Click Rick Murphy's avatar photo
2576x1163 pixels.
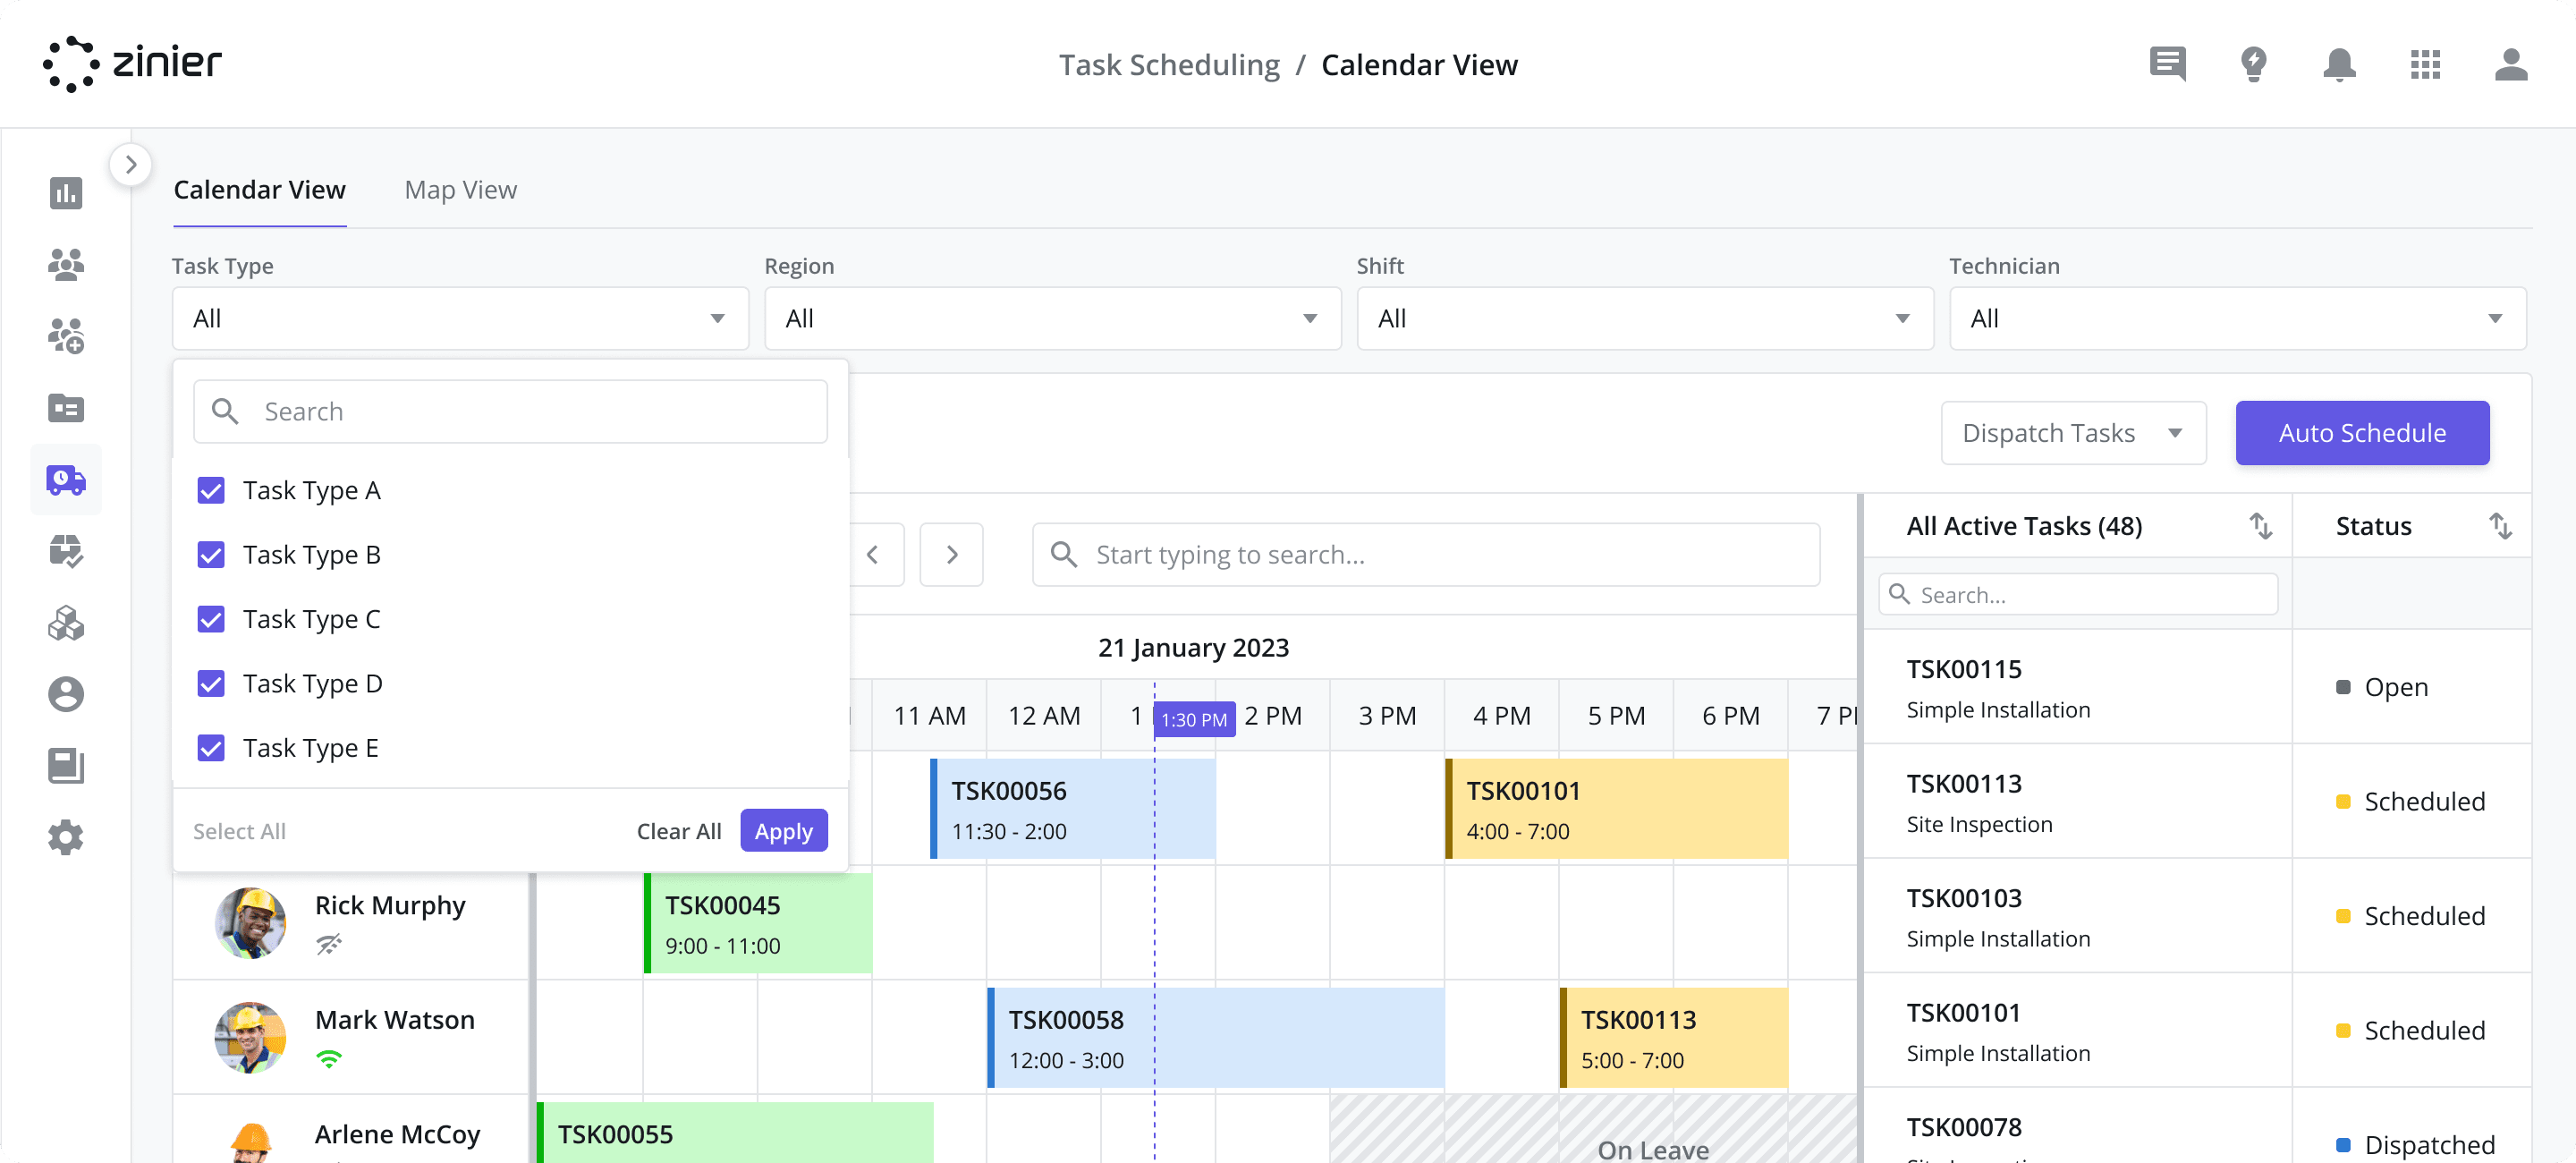tap(250, 923)
